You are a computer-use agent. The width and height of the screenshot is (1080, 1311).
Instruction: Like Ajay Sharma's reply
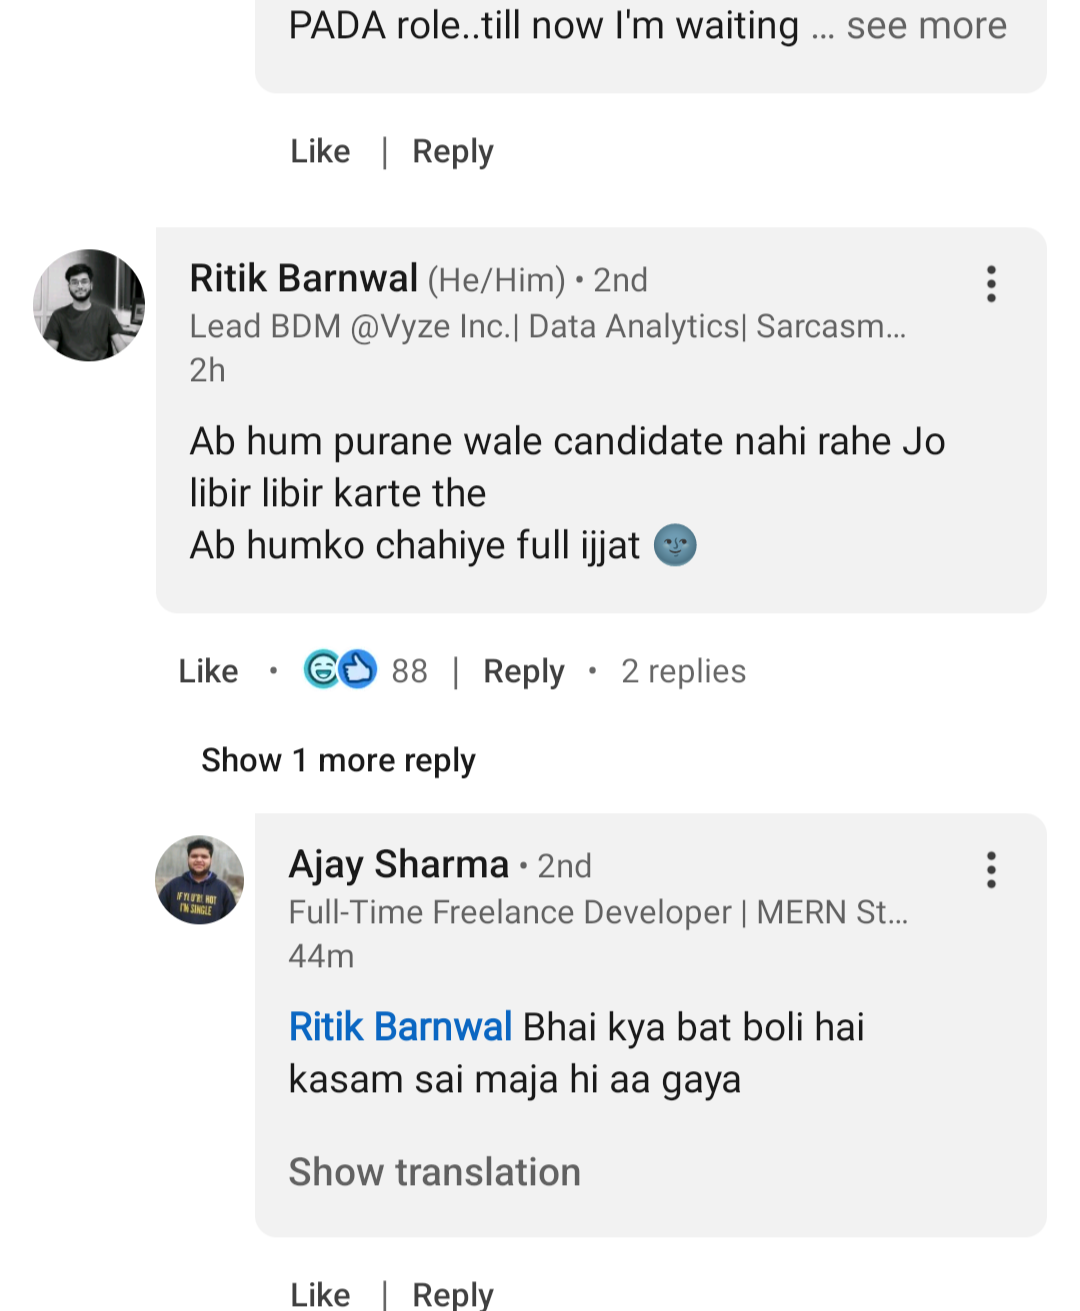pos(320,1294)
